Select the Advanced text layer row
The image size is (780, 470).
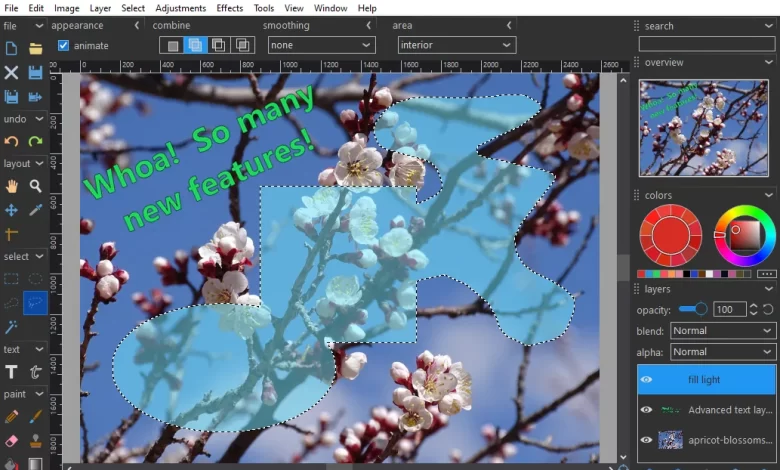[x=706, y=410]
